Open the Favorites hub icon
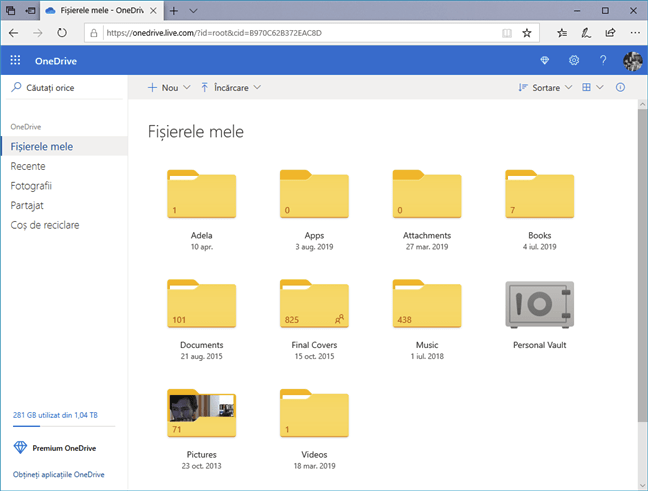The width and height of the screenshot is (648, 491). point(562,33)
